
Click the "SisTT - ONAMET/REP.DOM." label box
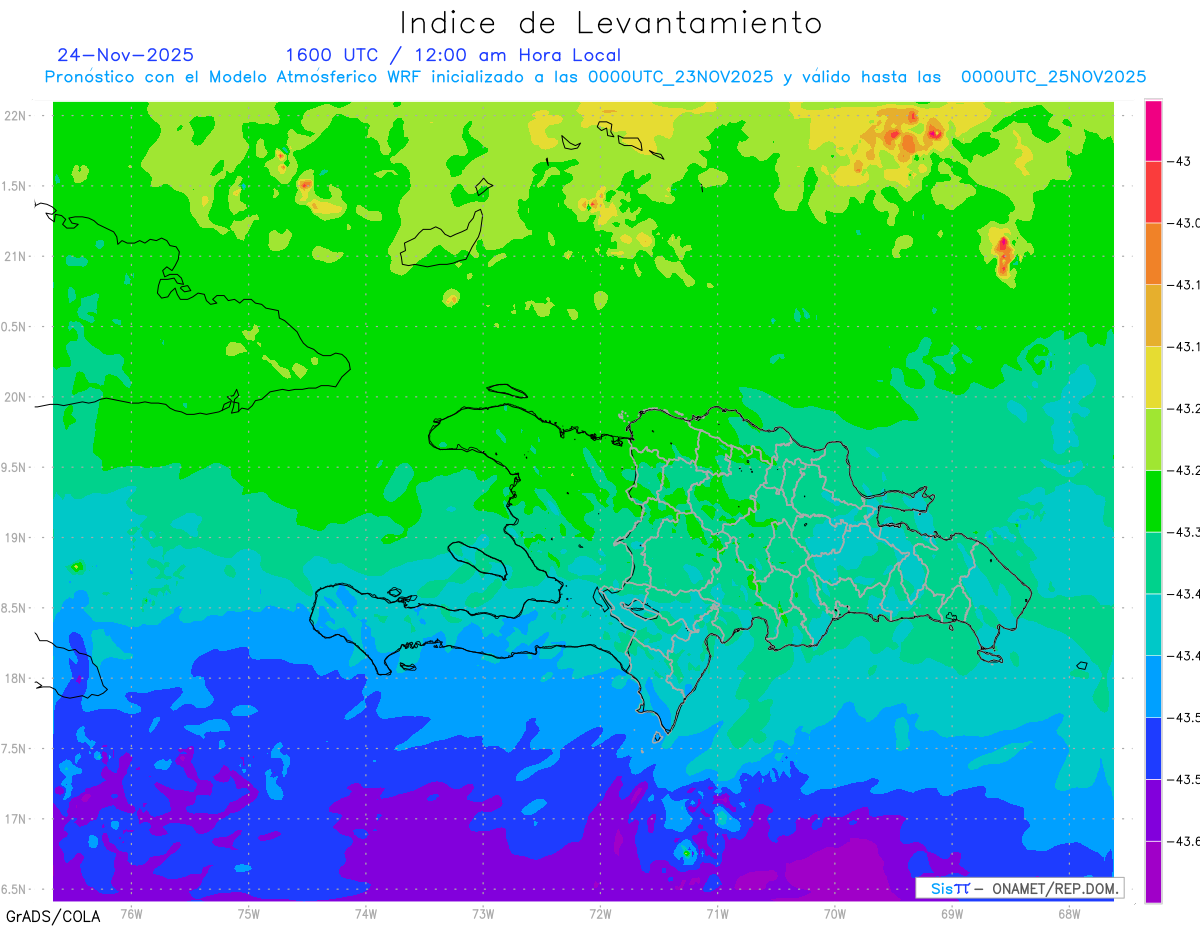coord(1019,888)
